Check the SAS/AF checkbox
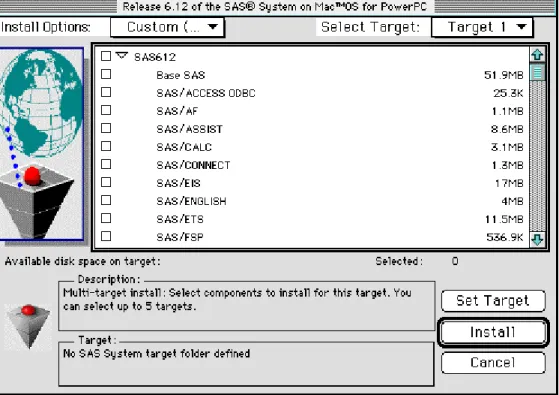 [106, 110]
